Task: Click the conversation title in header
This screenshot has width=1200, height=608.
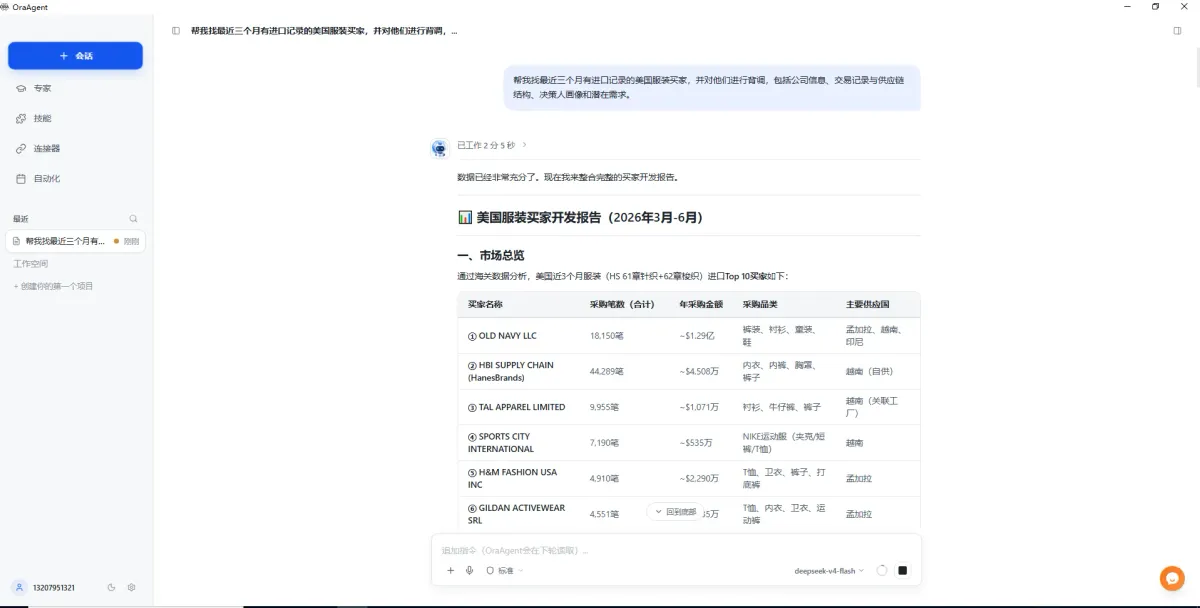Action: tap(324, 31)
